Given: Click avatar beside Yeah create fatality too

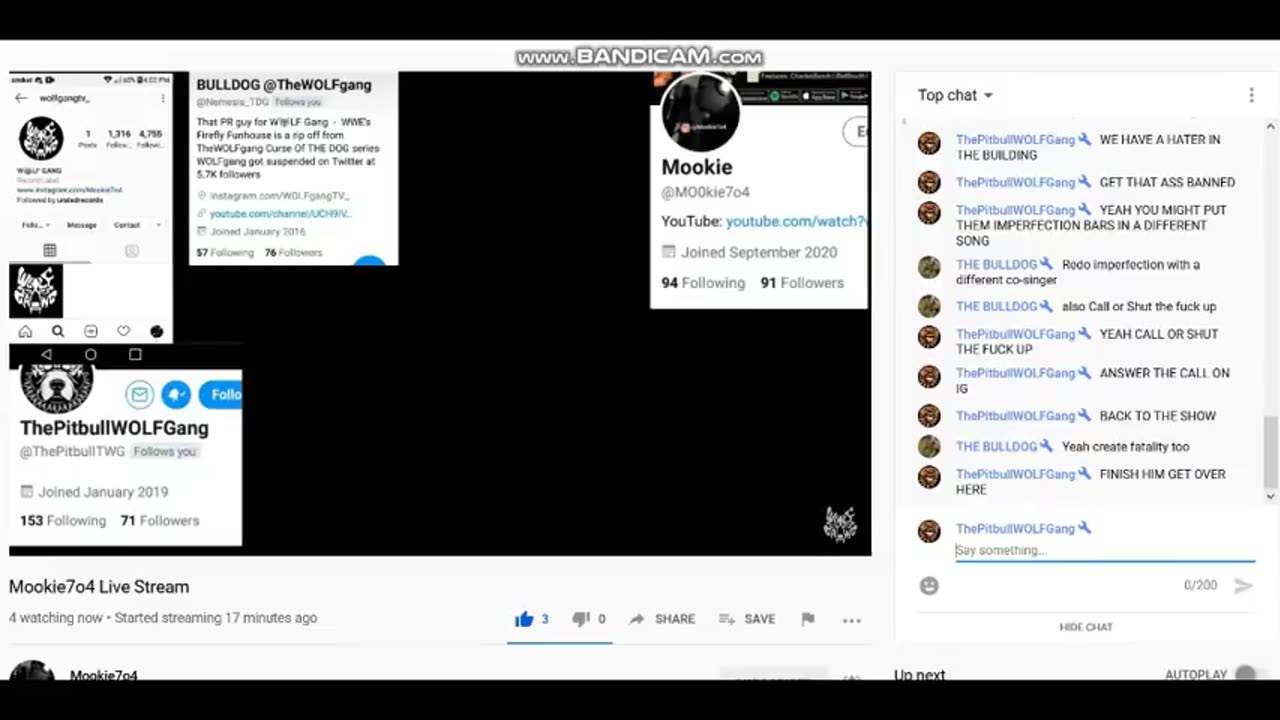Looking at the screenshot, I should (929, 447).
